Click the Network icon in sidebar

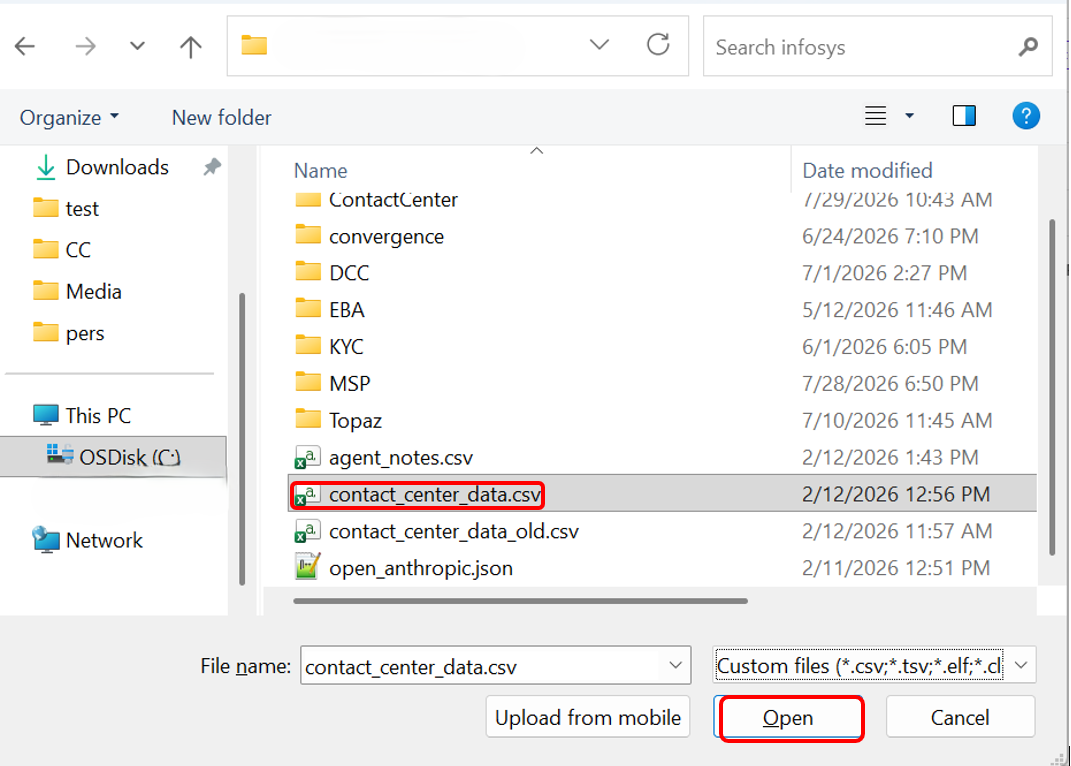pyautogui.click(x=46, y=540)
